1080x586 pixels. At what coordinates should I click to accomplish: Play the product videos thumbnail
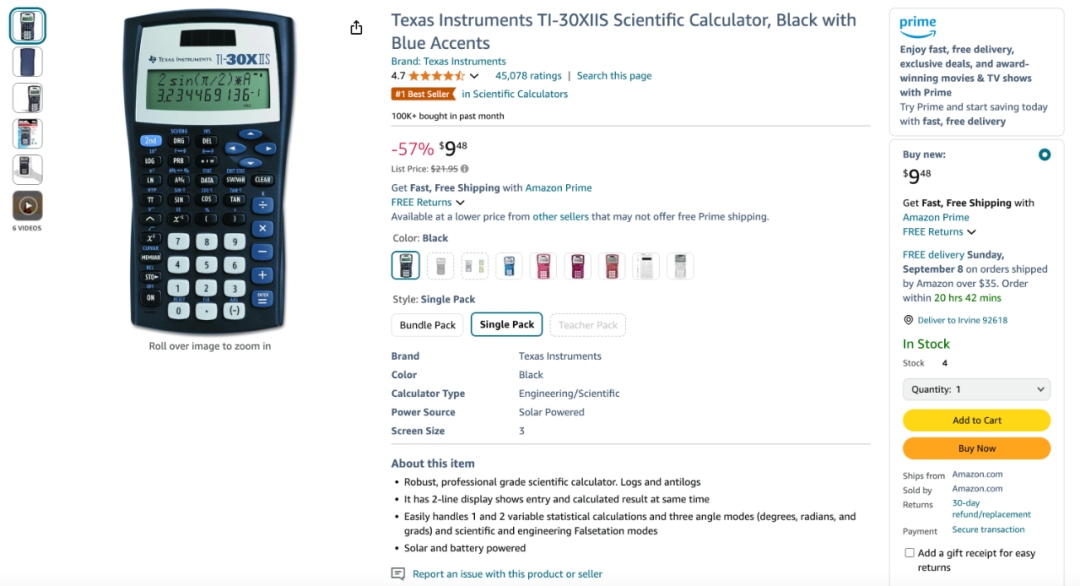click(x=28, y=206)
